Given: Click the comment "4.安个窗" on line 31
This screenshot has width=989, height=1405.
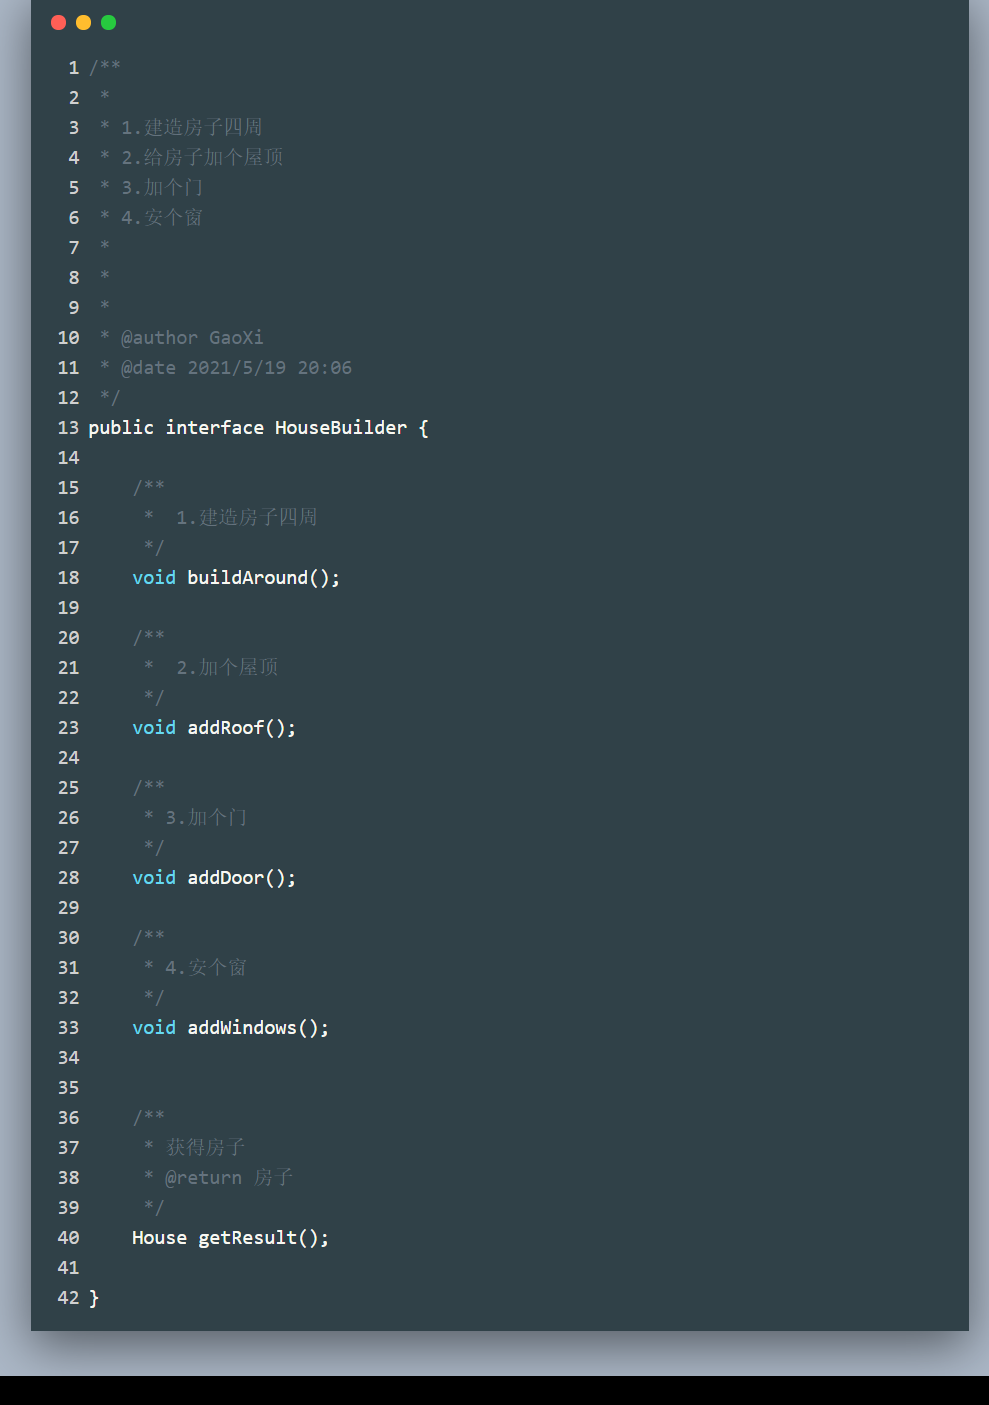Looking at the screenshot, I should [206, 967].
